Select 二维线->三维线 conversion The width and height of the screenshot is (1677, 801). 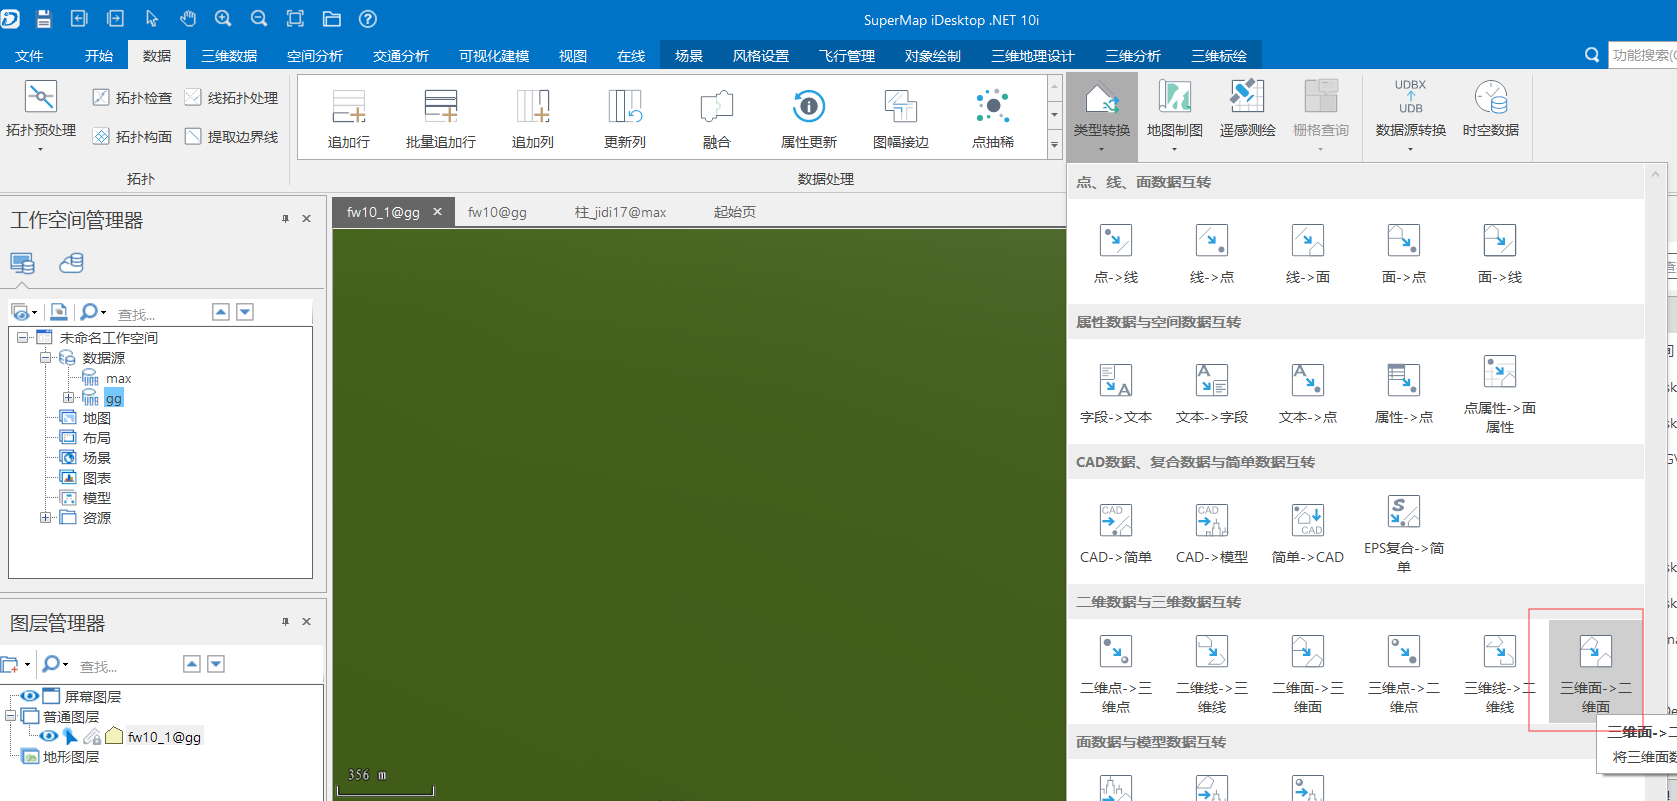1211,673
